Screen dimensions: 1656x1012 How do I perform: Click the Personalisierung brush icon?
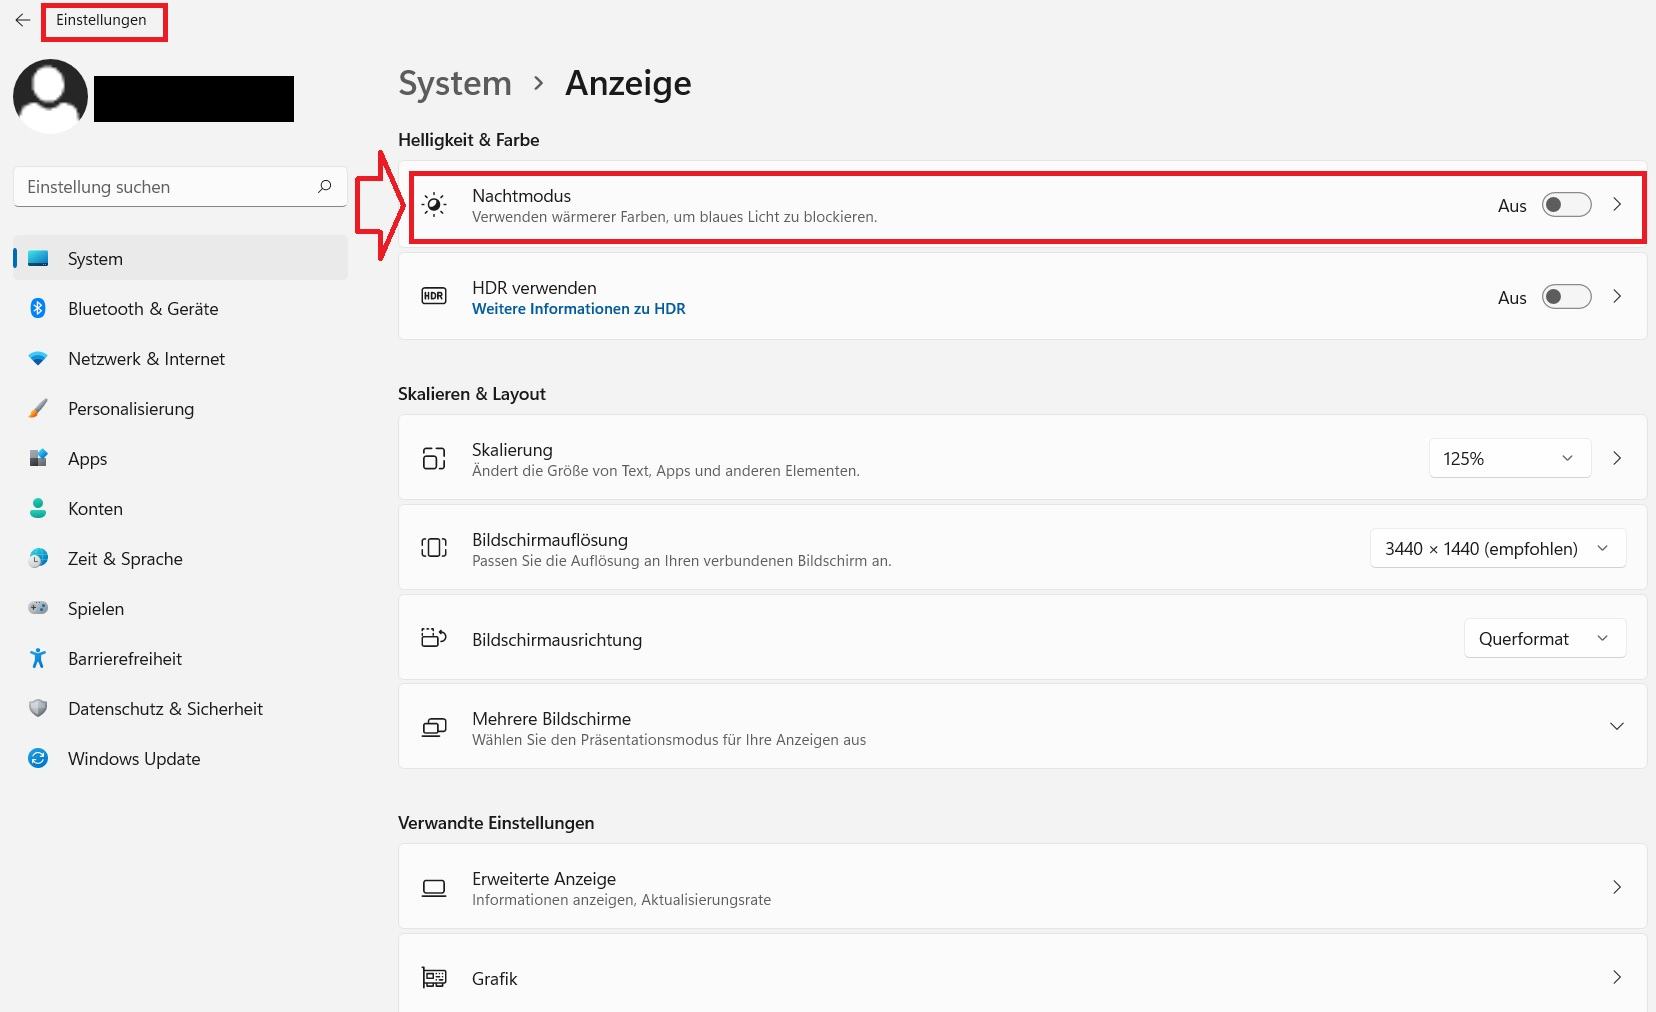(x=38, y=408)
